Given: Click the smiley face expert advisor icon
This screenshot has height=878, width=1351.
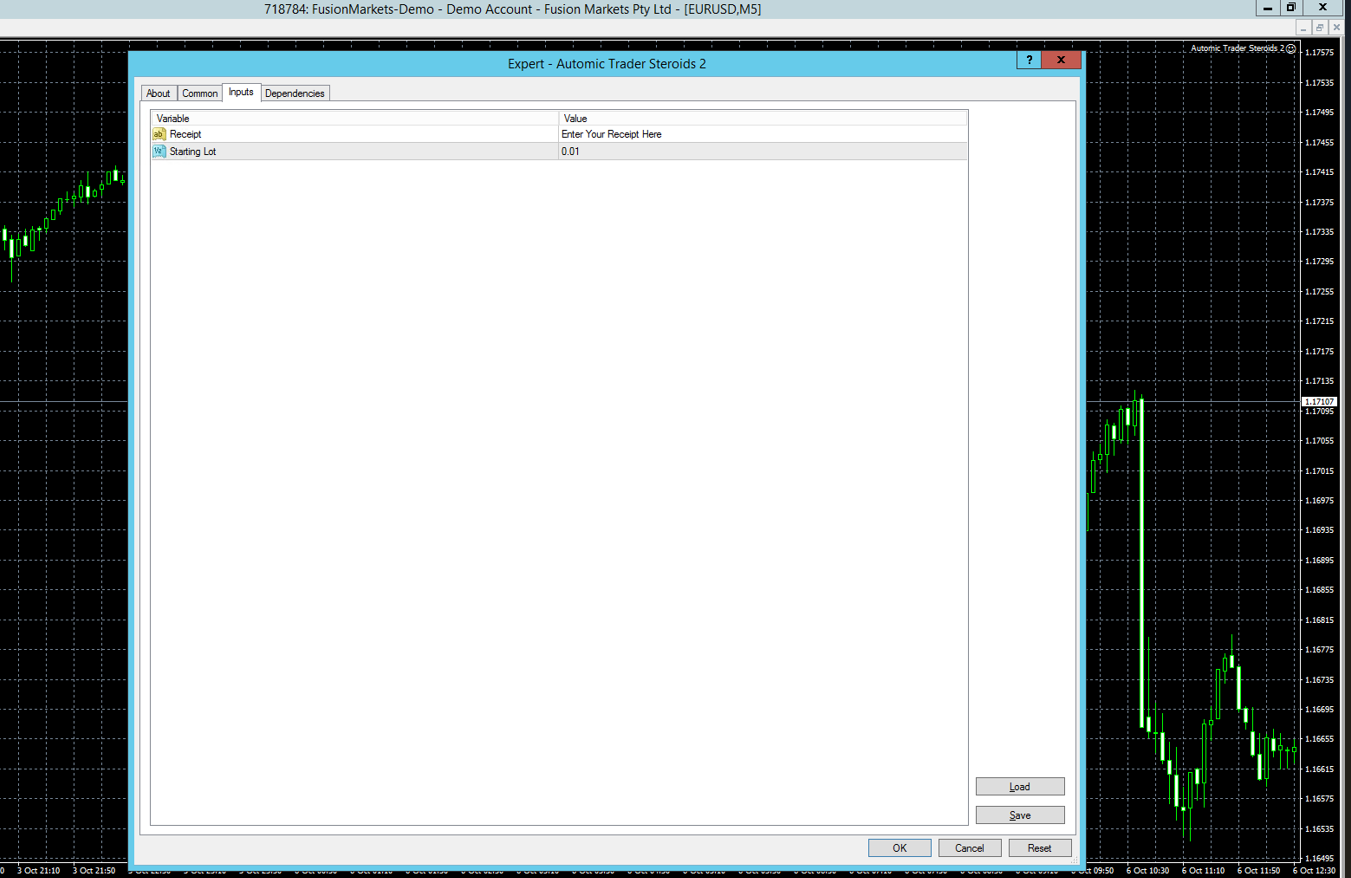Looking at the screenshot, I should [x=1291, y=49].
